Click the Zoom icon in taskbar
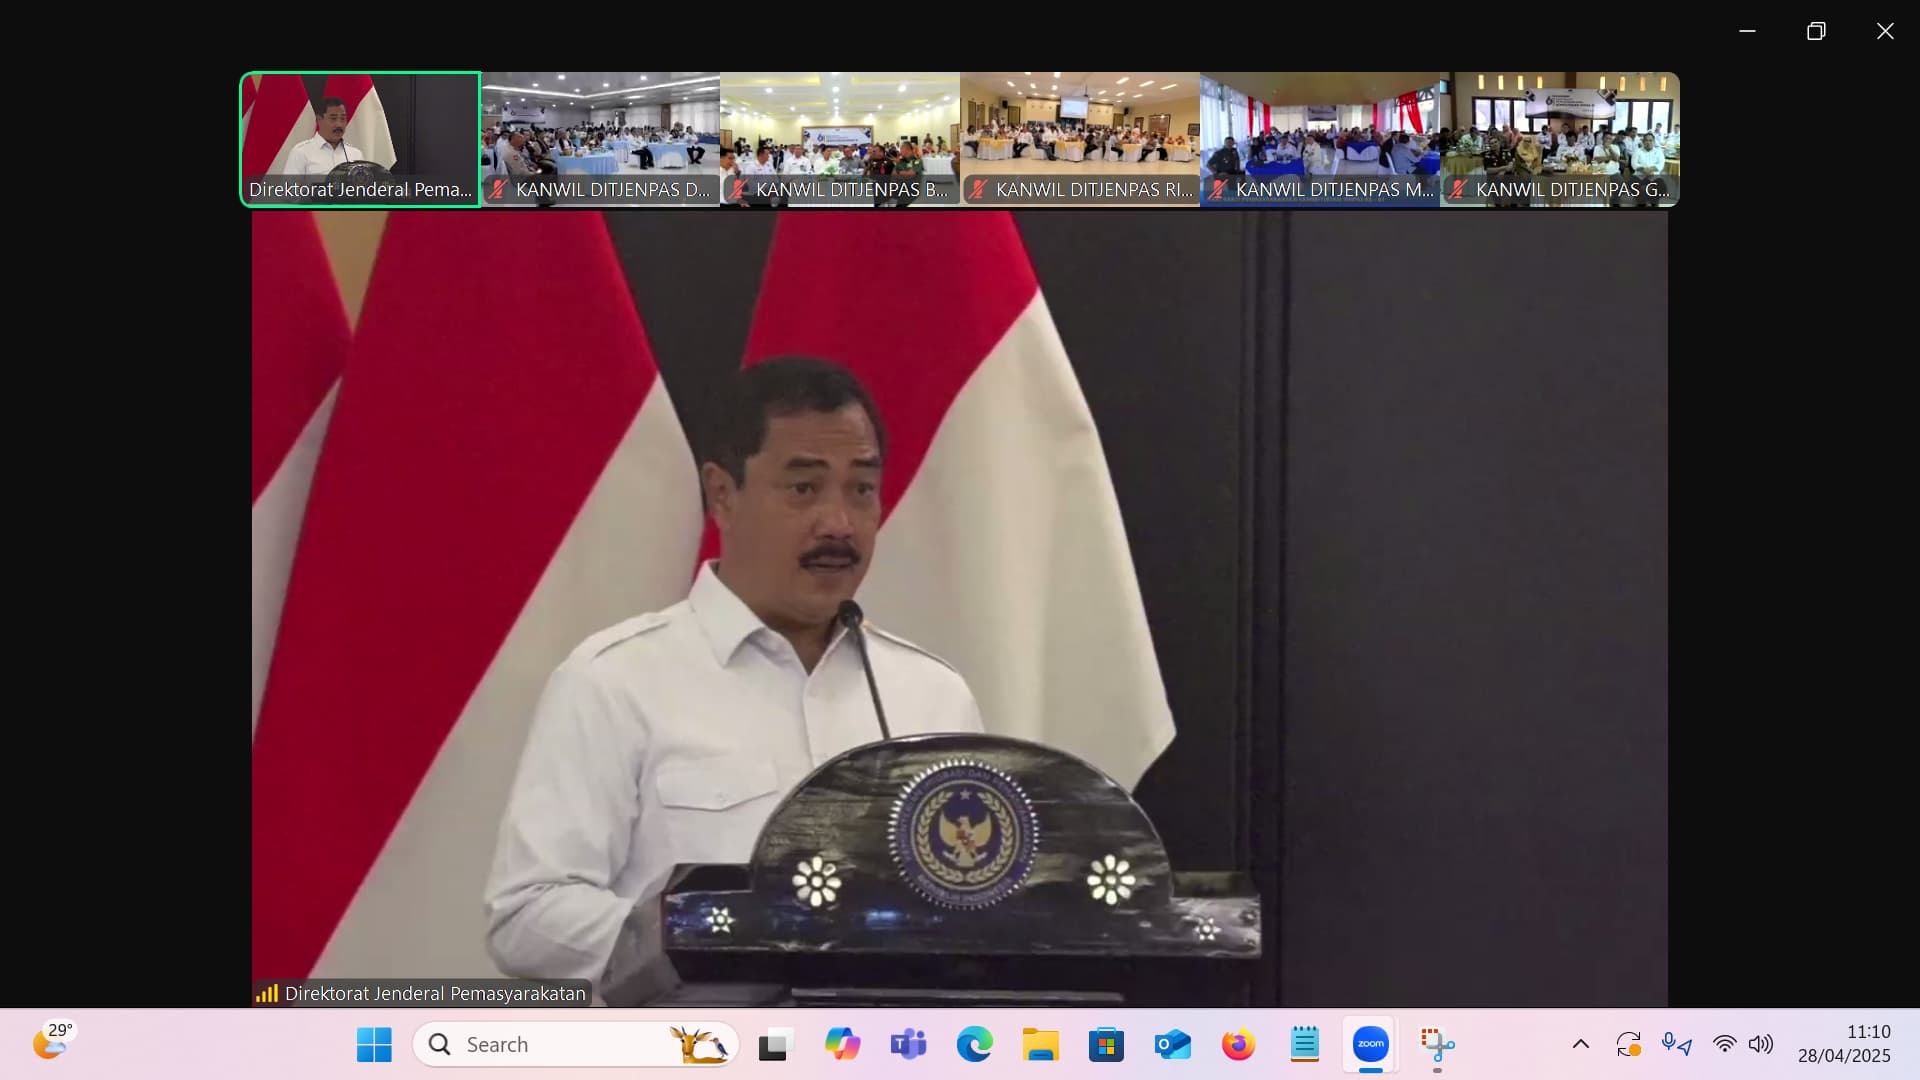Viewport: 1920px width, 1080px height. point(1370,1044)
